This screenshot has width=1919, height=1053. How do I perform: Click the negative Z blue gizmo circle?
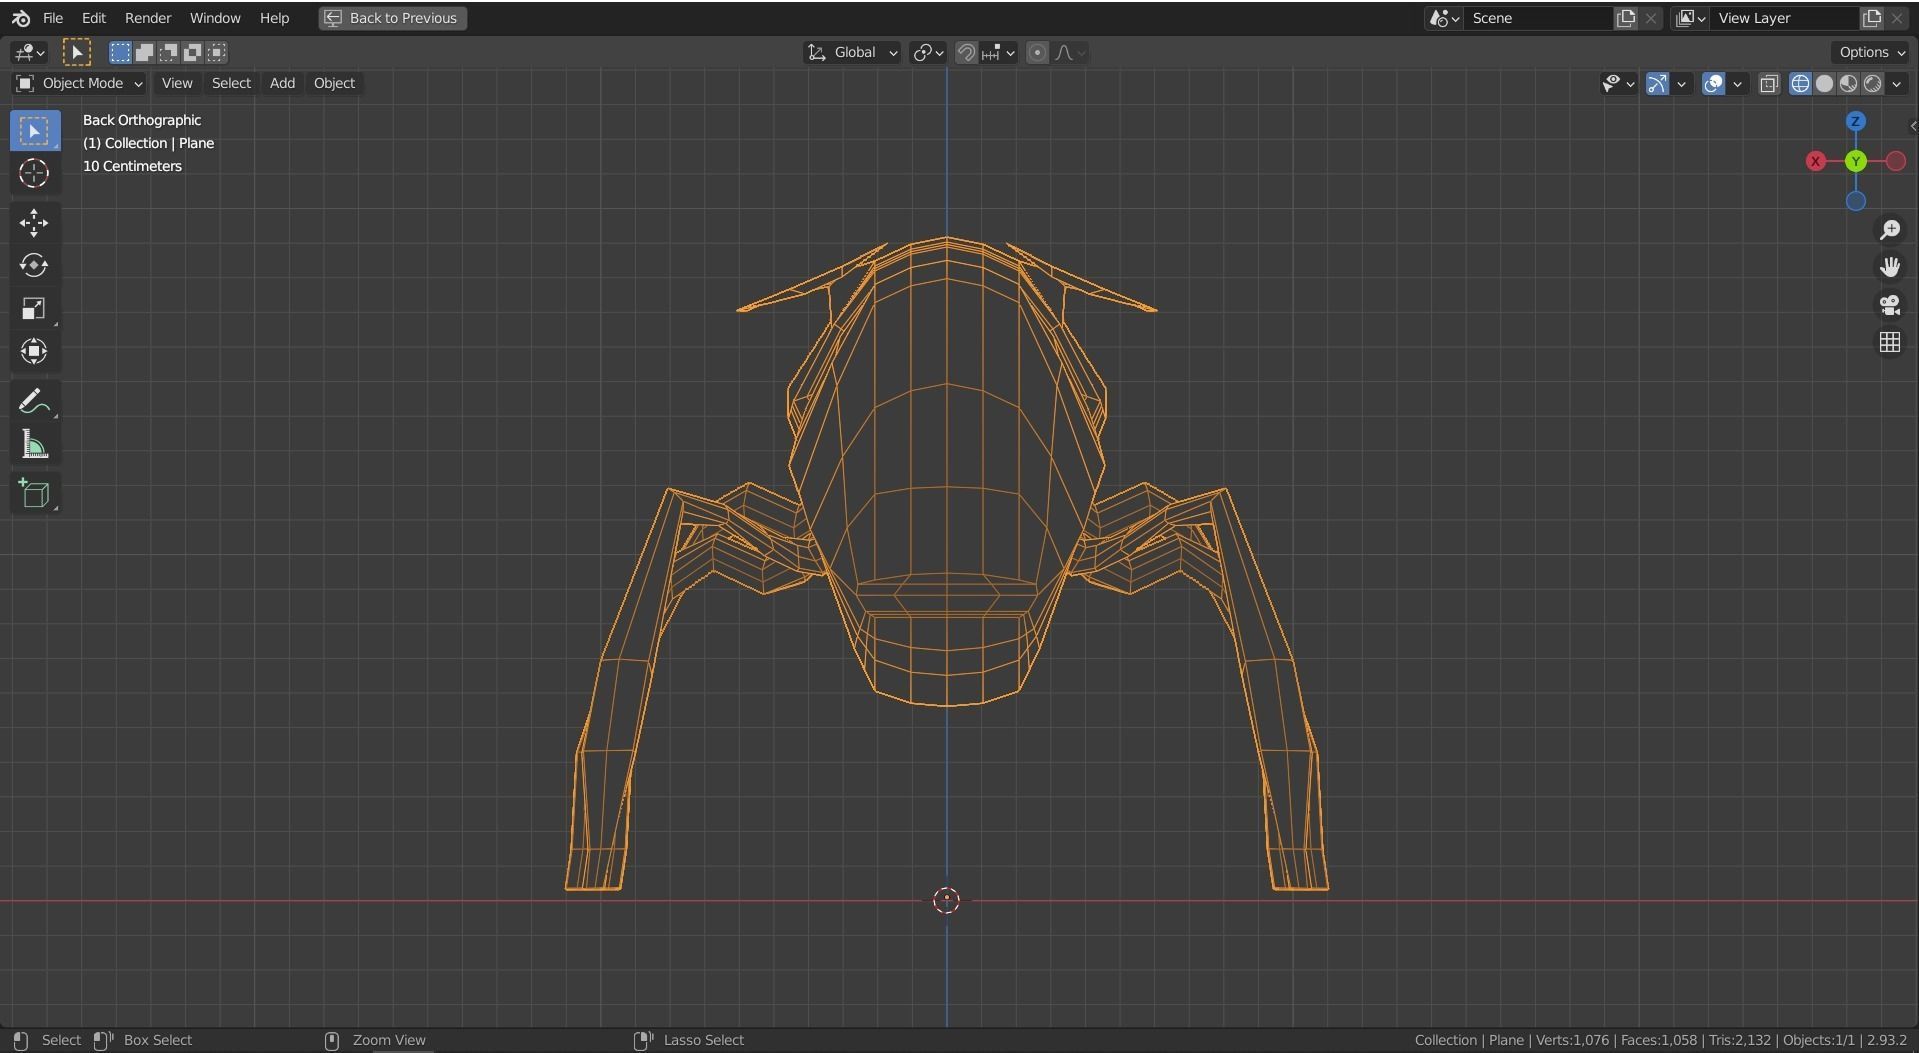point(1855,201)
